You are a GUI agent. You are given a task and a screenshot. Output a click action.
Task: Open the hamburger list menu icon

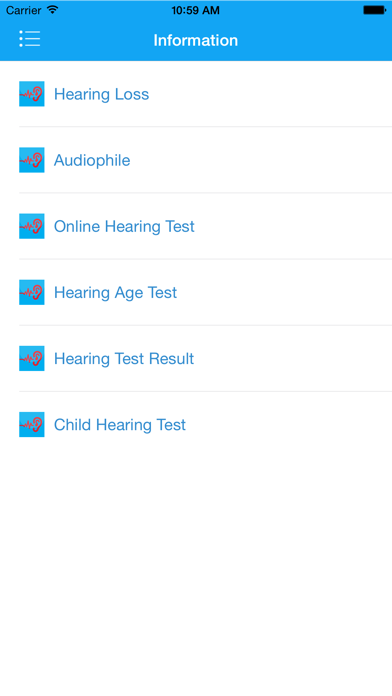30,39
